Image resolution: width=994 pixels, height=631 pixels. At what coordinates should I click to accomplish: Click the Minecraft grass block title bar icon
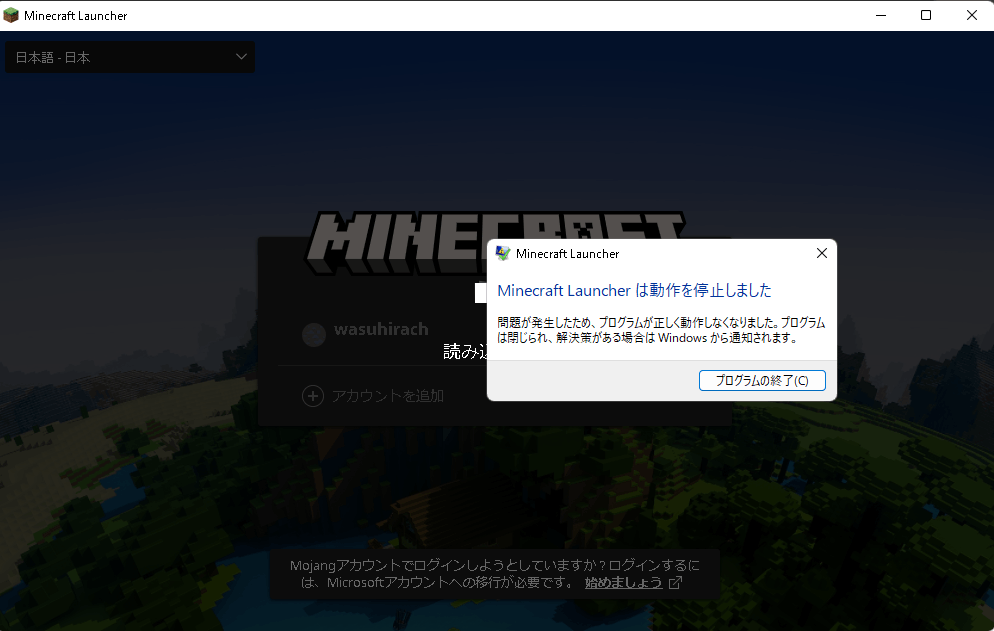coord(11,15)
